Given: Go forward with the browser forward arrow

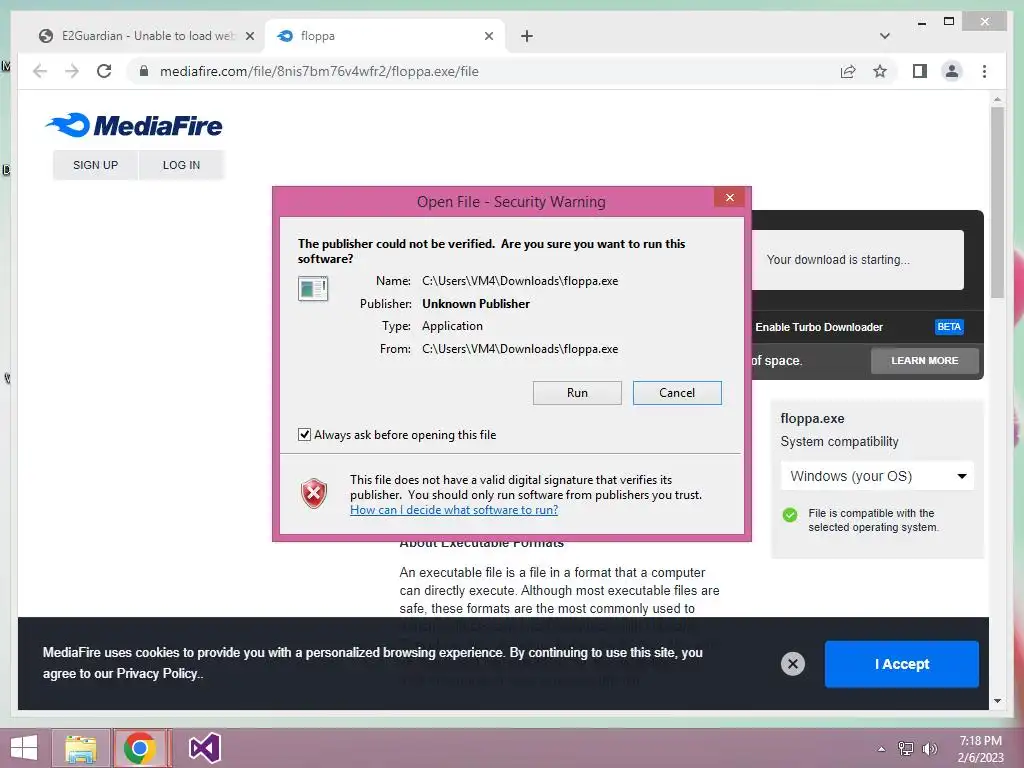Looking at the screenshot, I should (72, 71).
